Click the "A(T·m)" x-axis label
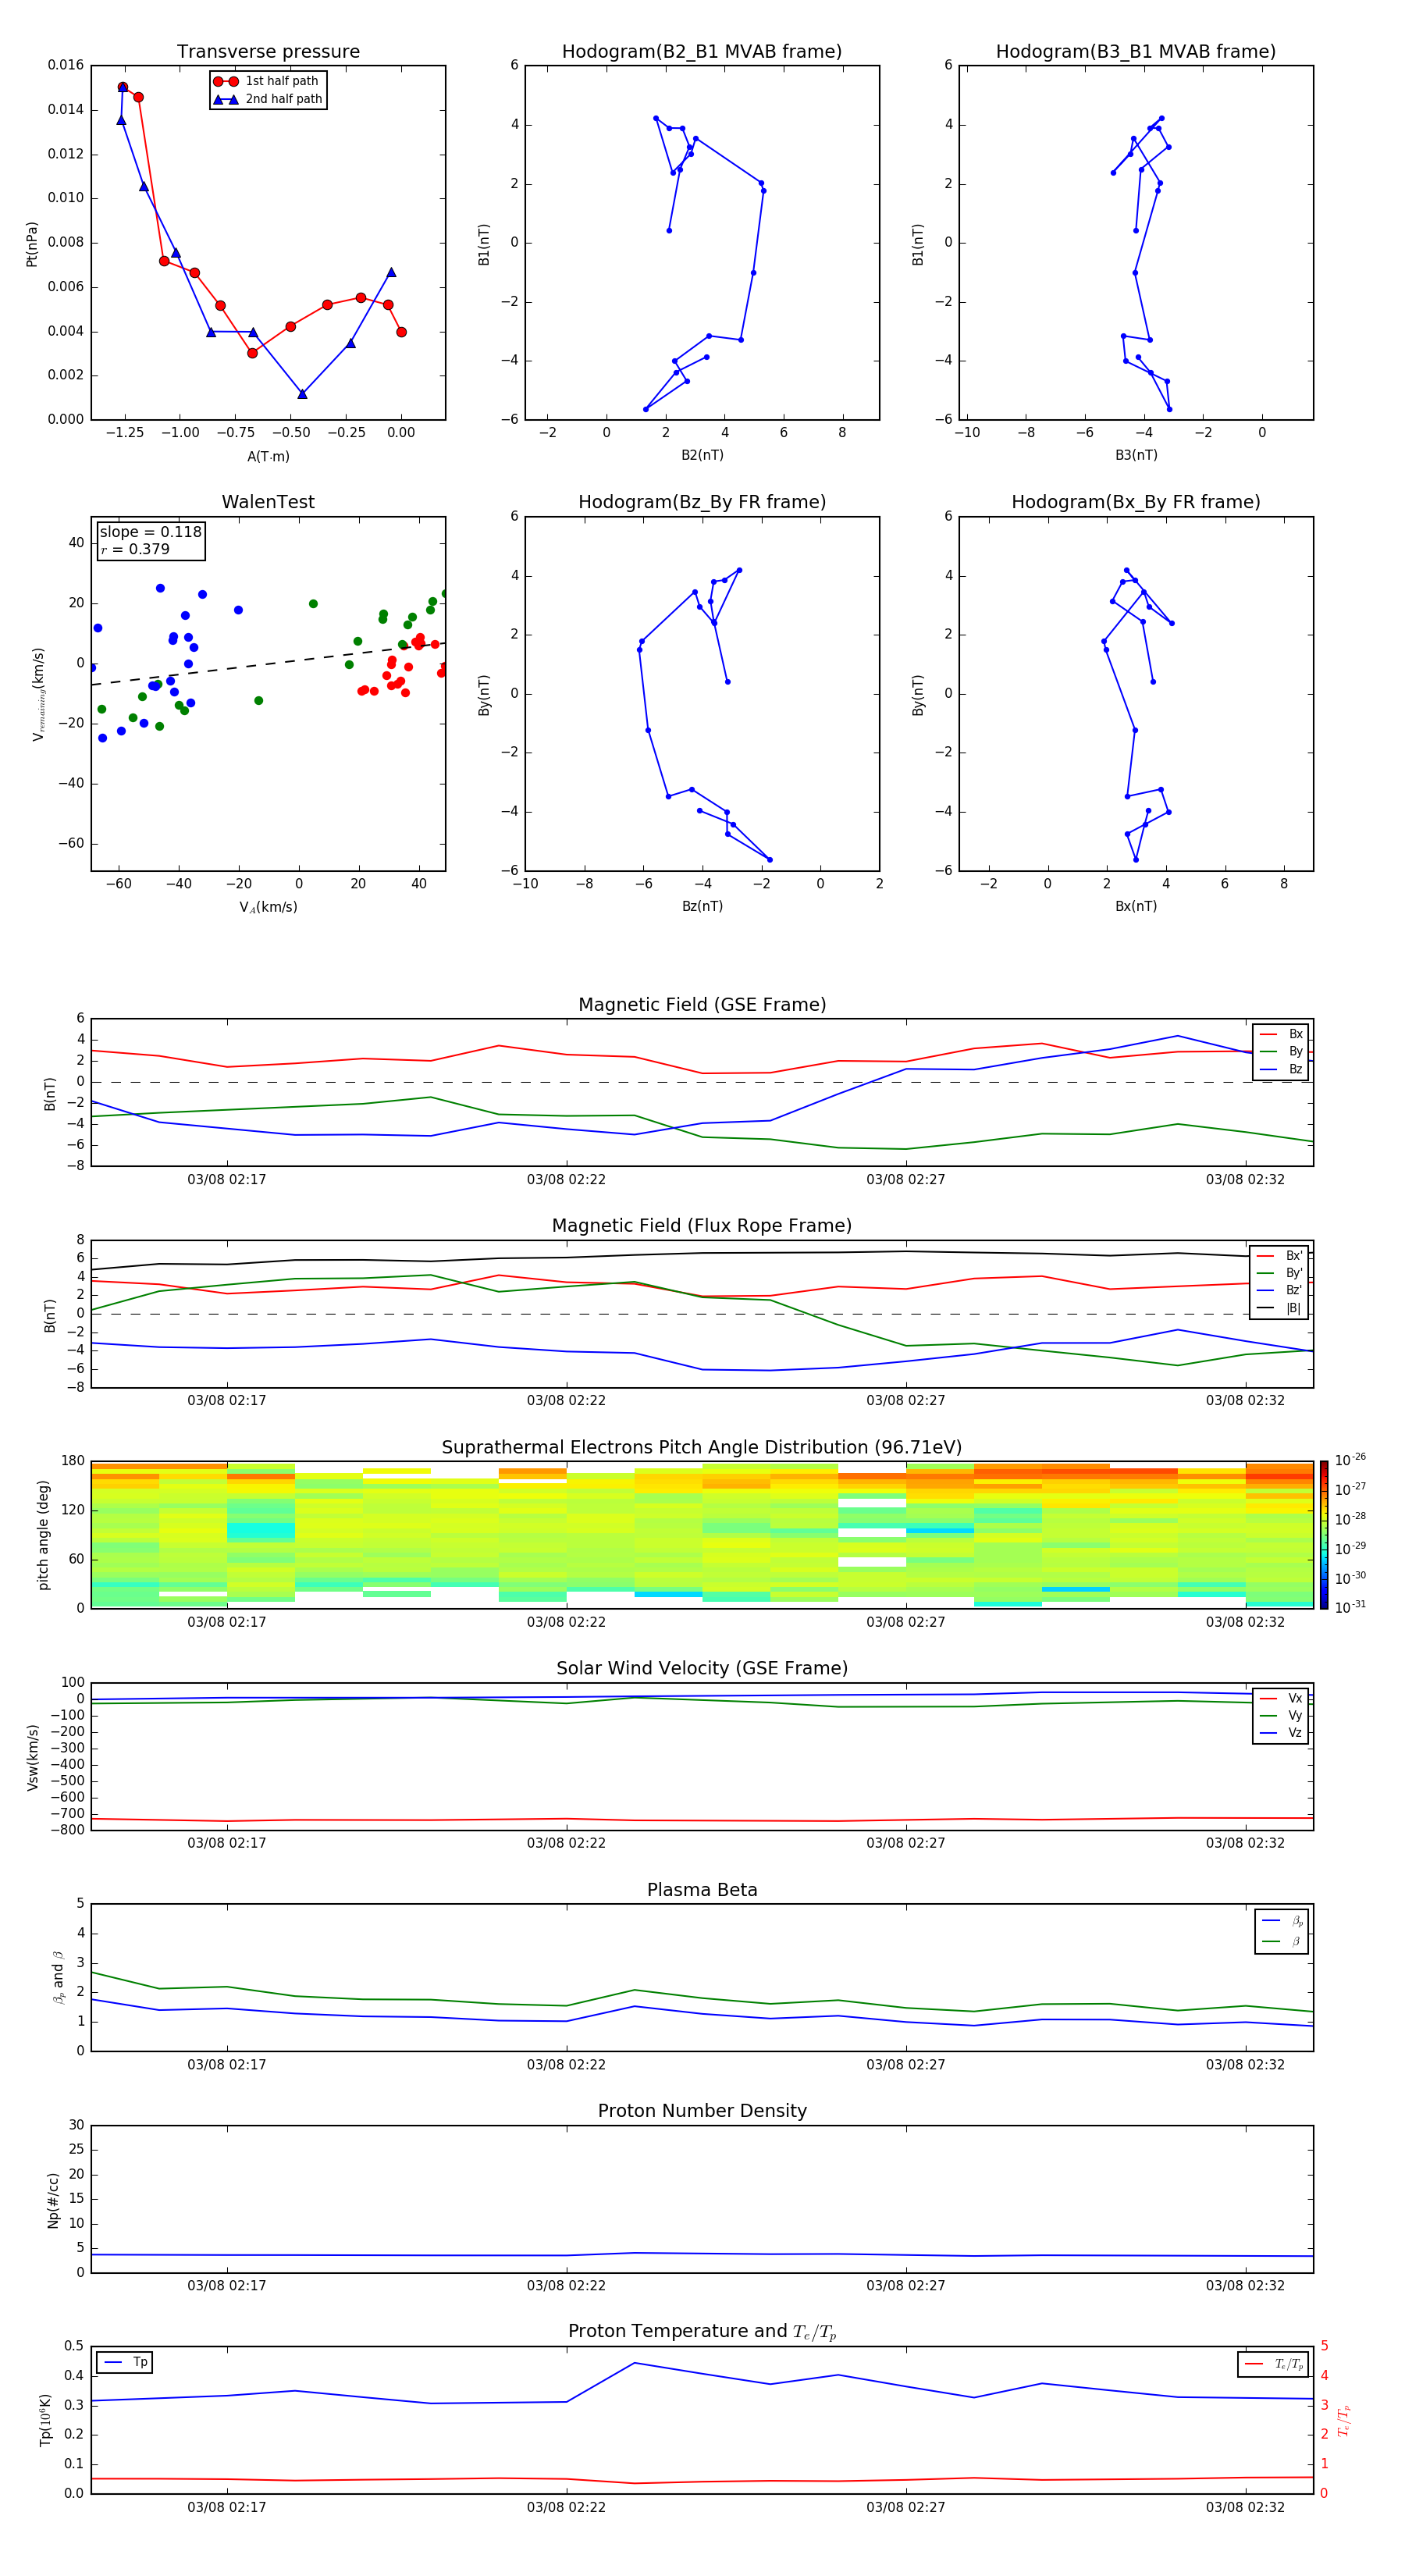The image size is (1405, 2576). pyautogui.click(x=268, y=457)
